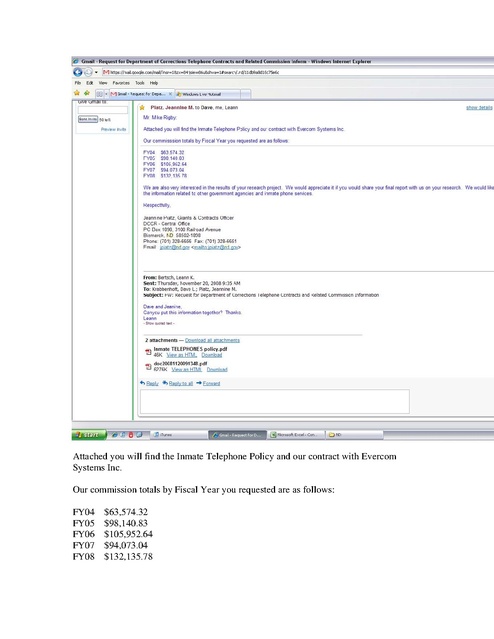Viewport: 494px width, 639px height.
Task: Click the Windows Start button
Action: tap(89, 435)
